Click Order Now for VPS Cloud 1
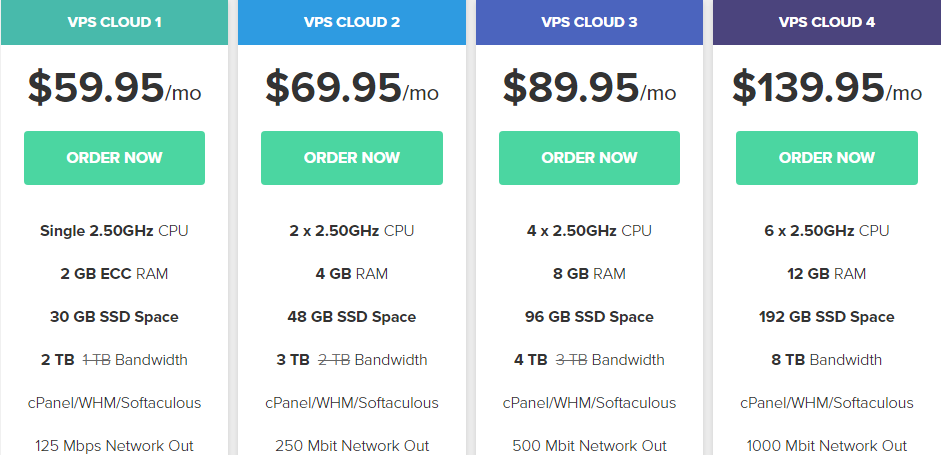This screenshot has height=455, width=941. point(114,158)
